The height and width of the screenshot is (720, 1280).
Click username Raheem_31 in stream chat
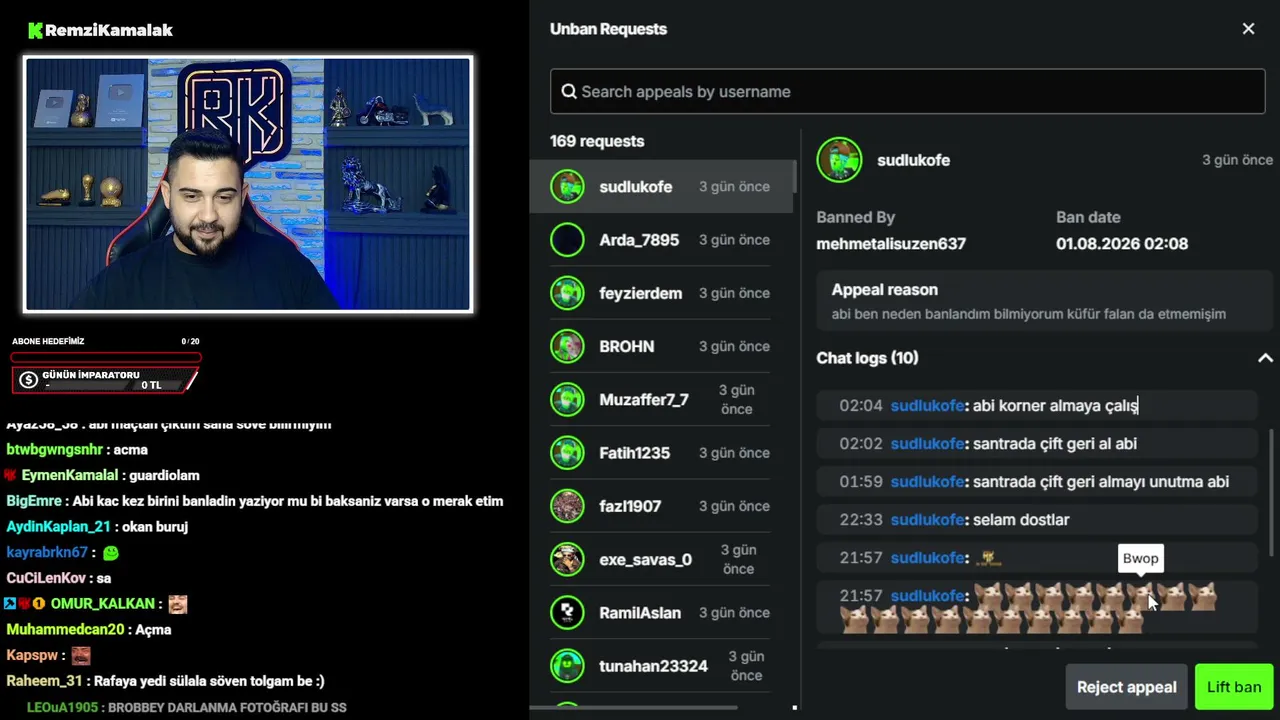click(44, 681)
